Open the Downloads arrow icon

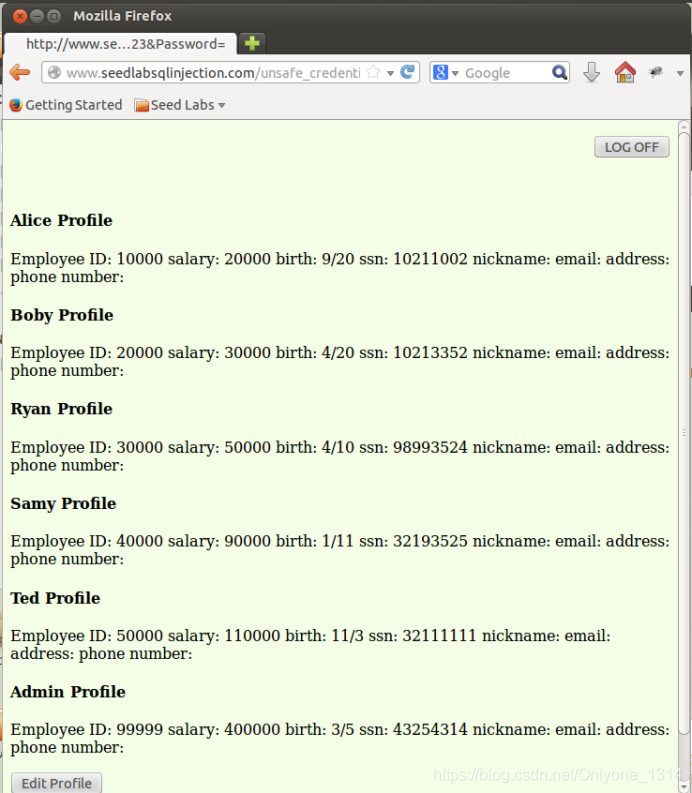pyautogui.click(x=591, y=73)
